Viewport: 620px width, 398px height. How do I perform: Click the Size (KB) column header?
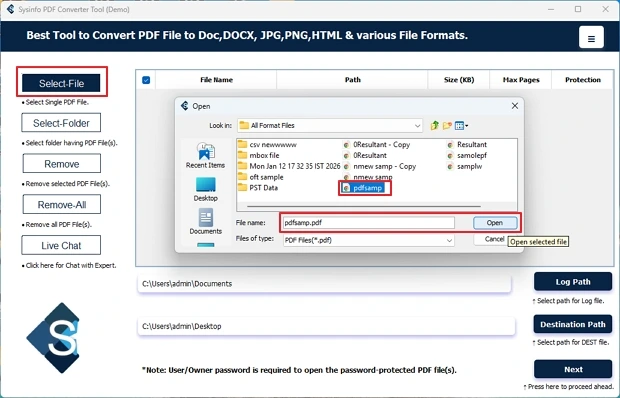click(x=459, y=80)
